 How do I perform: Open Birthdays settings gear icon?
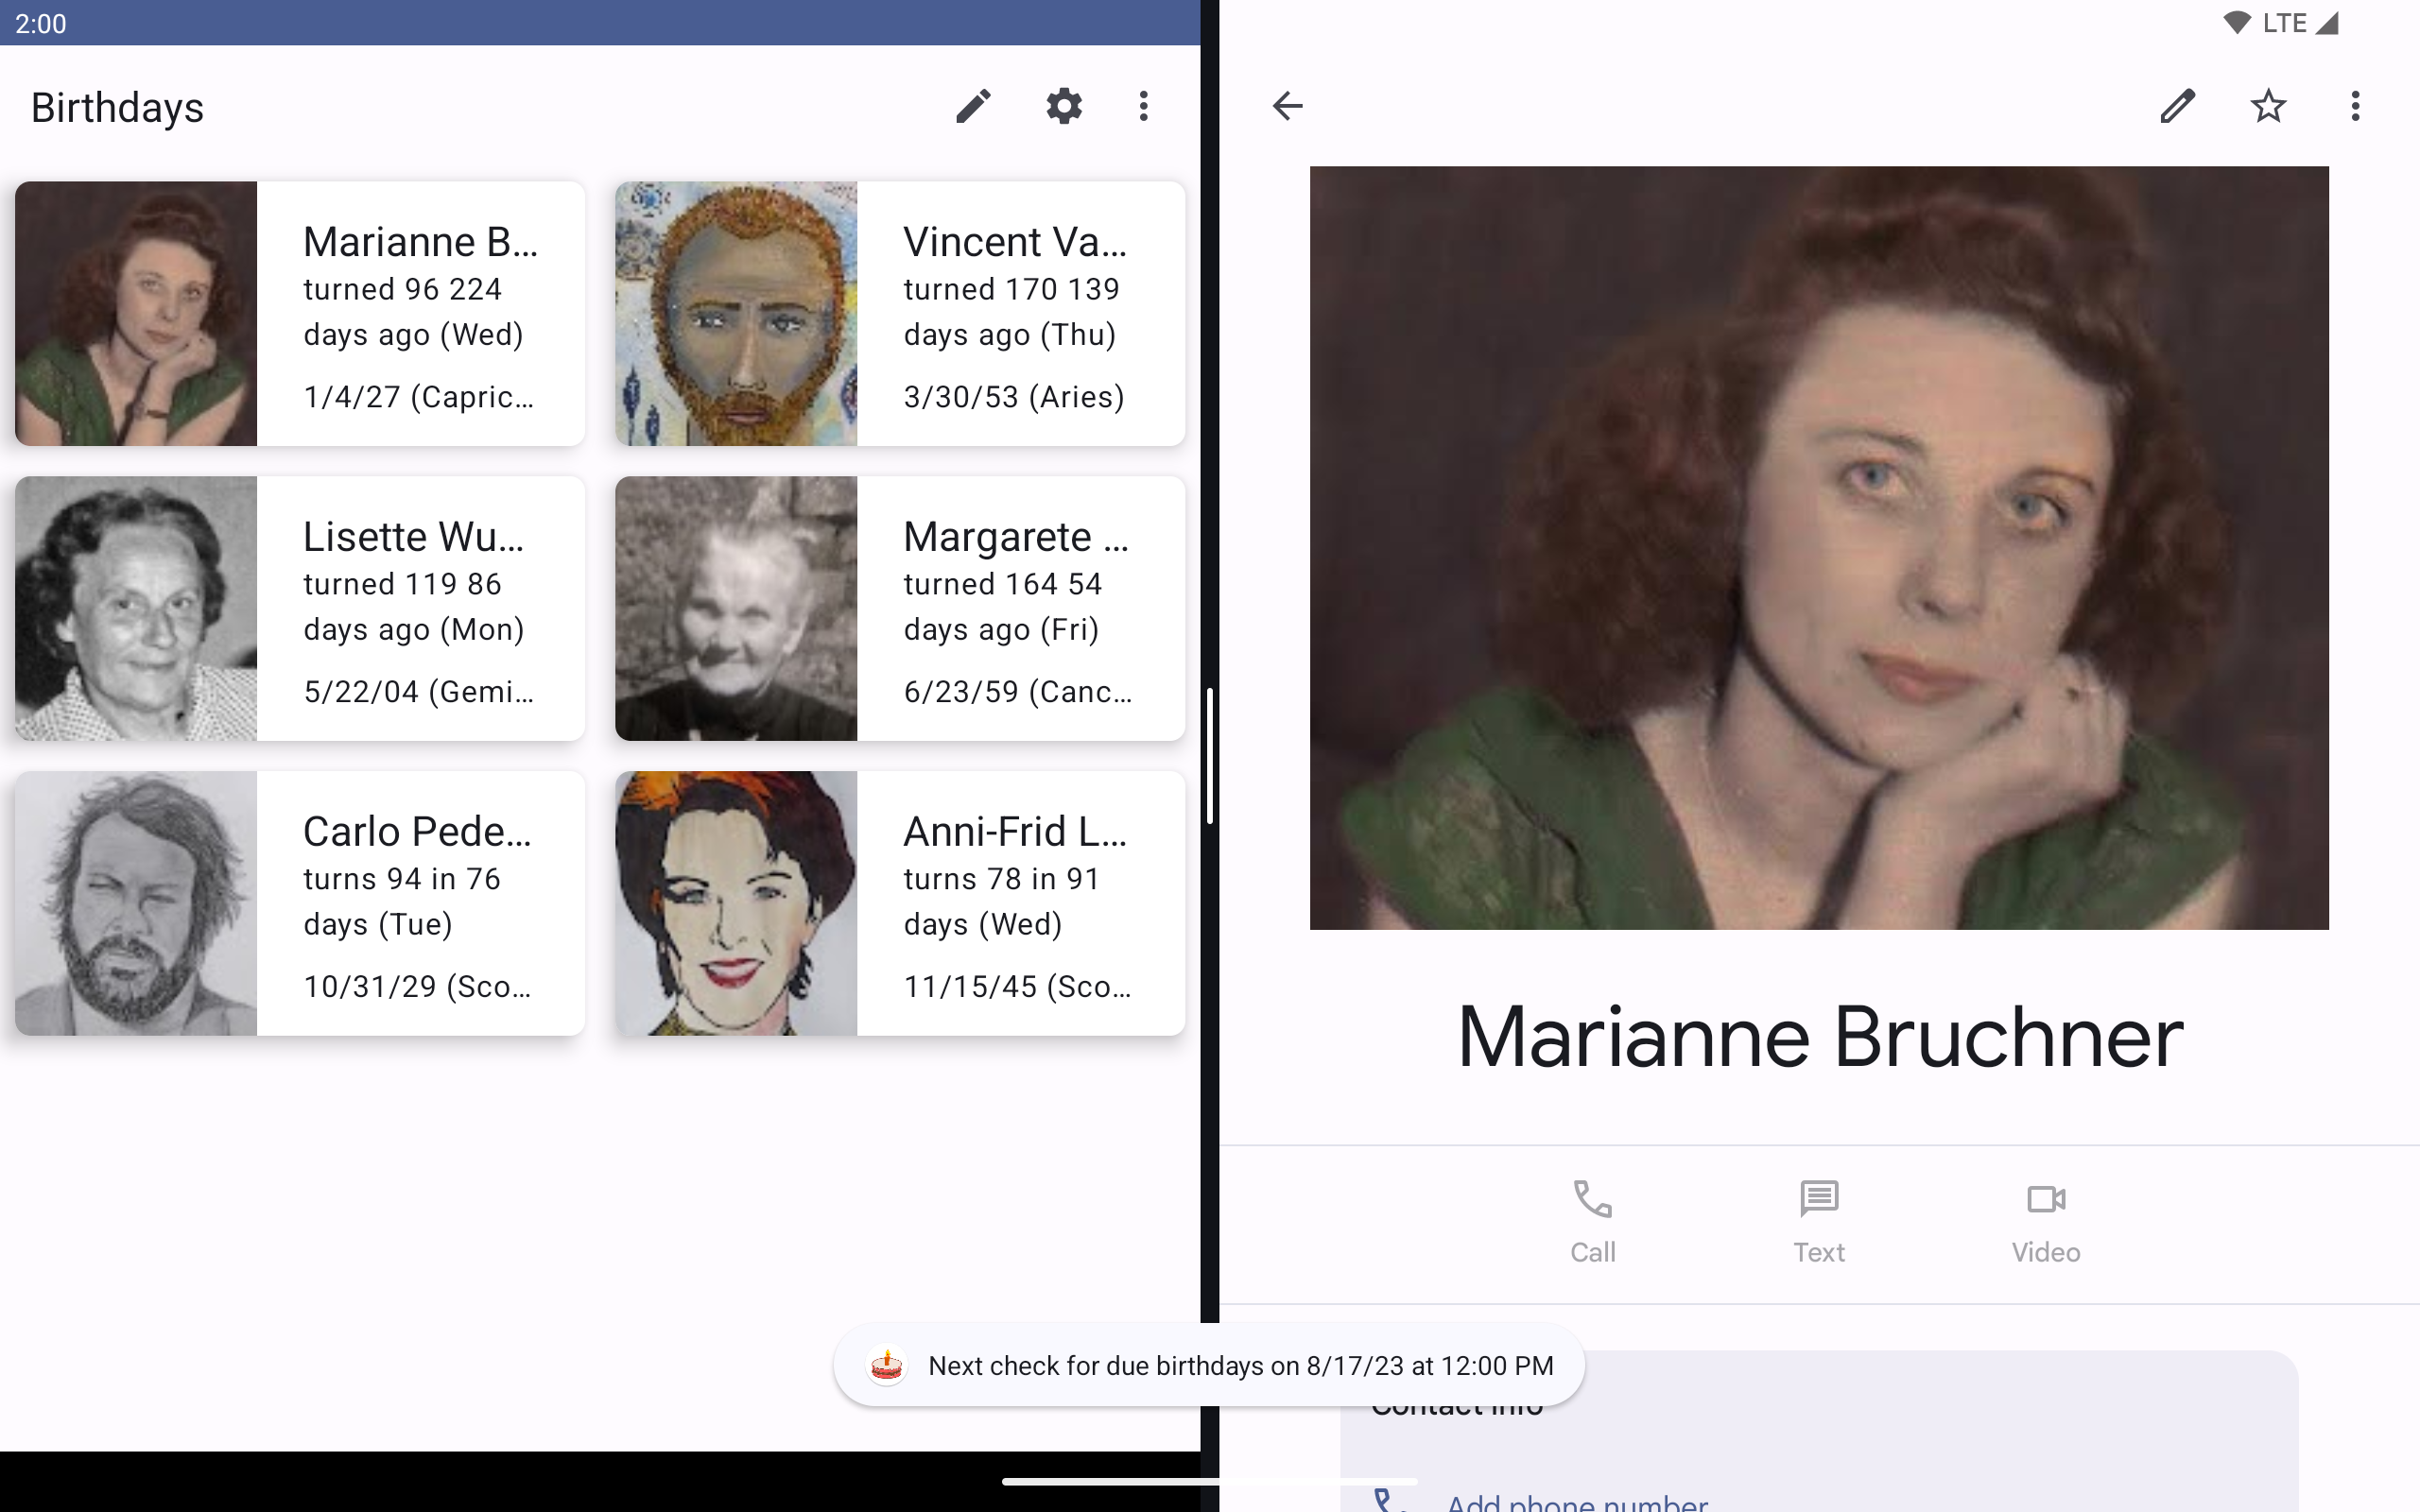click(1063, 106)
